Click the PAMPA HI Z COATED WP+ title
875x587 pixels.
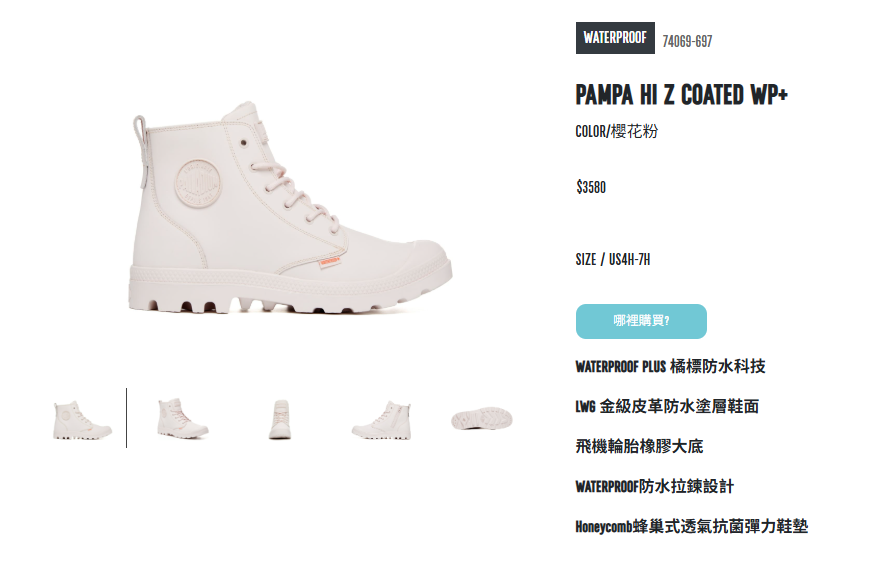[x=681, y=95]
